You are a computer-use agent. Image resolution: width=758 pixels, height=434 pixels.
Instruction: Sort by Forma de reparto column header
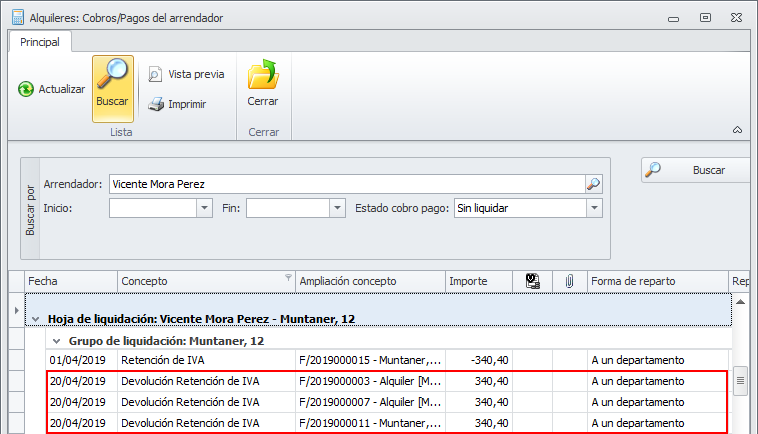click(657, 281)
